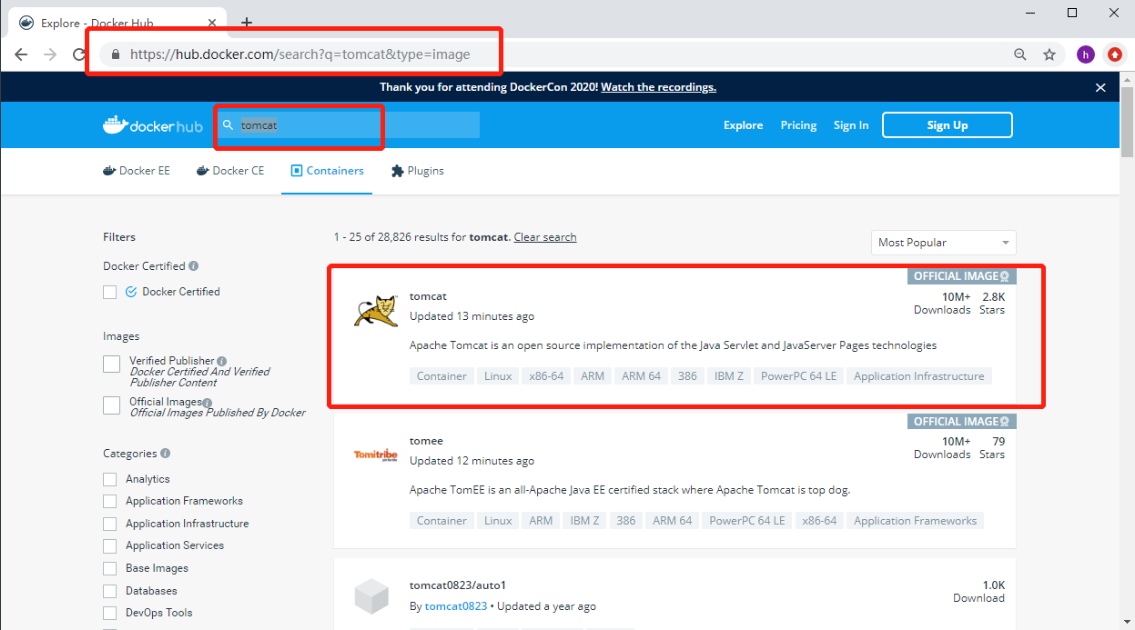This screenshot has width=1135, height=630.
Task: Click the Docker Hub whale logo
Action: [x=153, y=125]
